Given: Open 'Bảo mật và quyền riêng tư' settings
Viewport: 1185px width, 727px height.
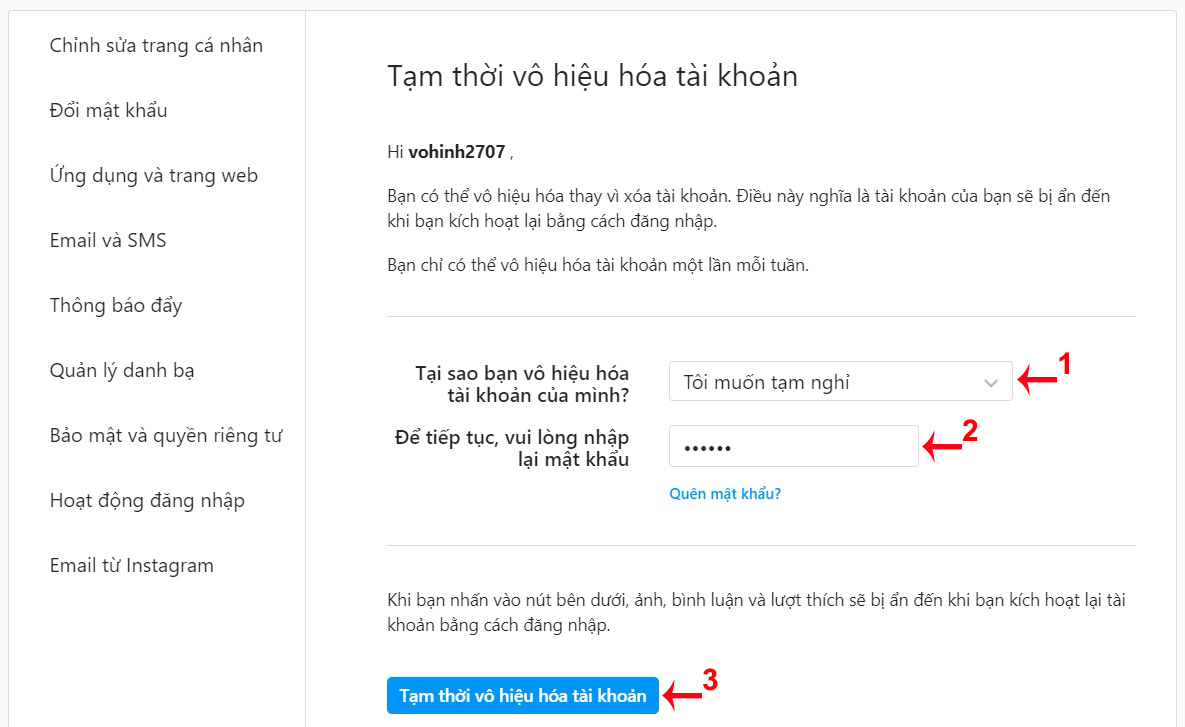Looking at the screenshot, I should coord(165,435).
